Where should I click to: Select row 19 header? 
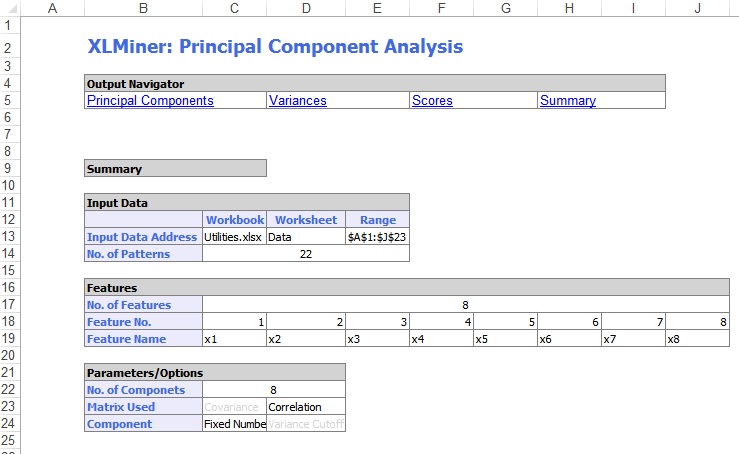click(8, 339)
